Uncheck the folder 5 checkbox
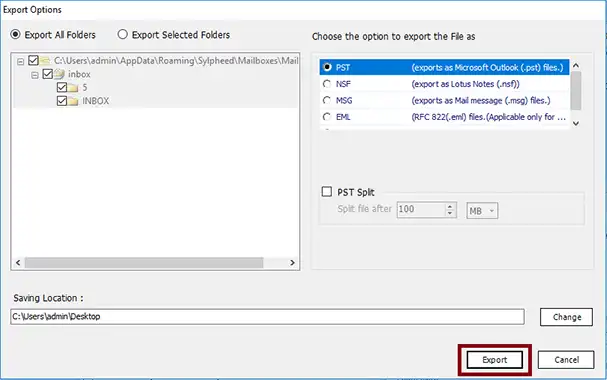 pyautogui.click(x=62, y=87)
